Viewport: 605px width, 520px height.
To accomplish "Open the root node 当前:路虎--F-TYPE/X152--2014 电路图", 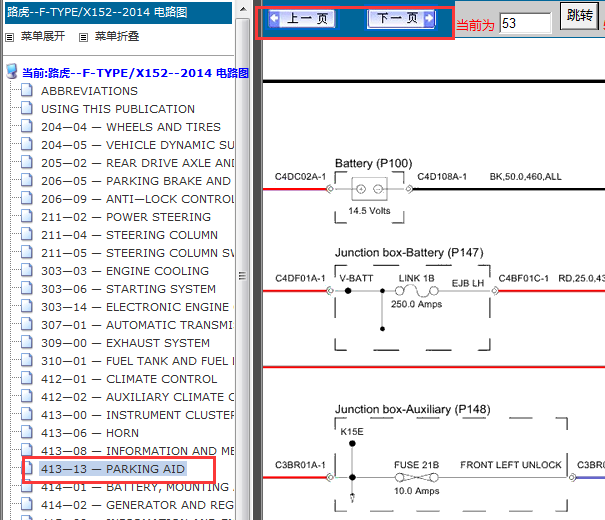I will pos(135,73).
